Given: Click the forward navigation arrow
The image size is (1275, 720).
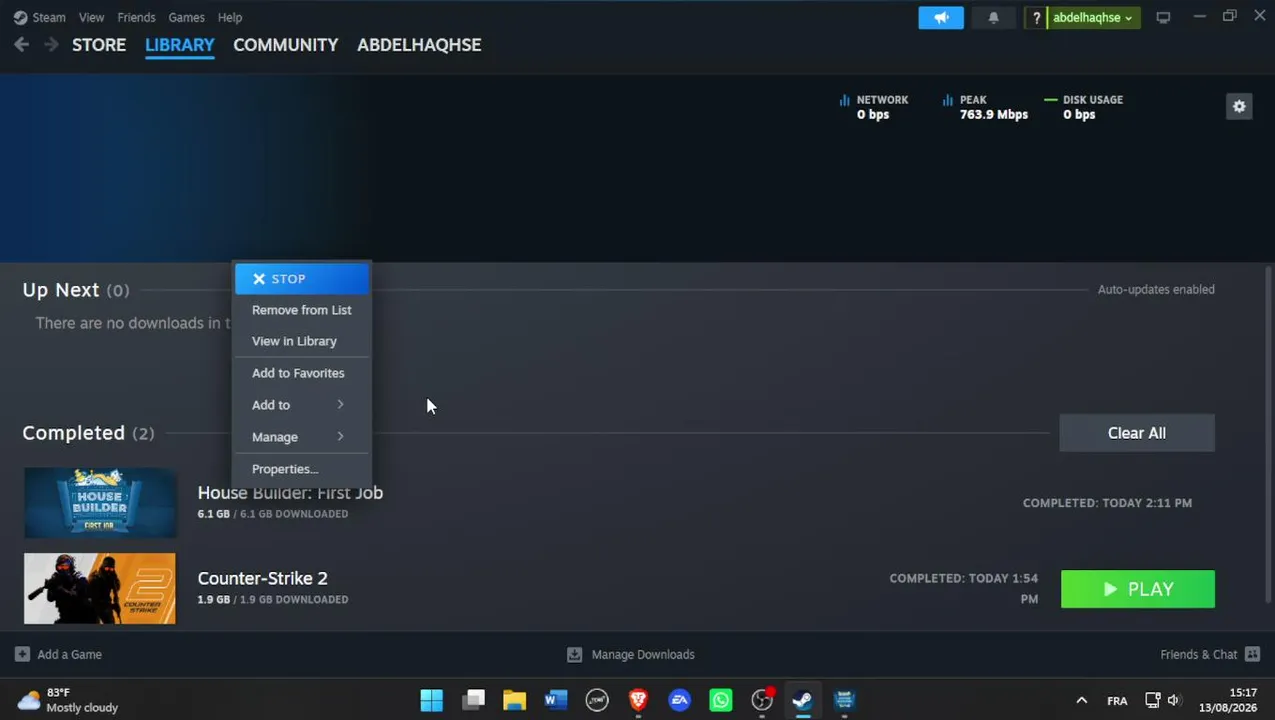Looking at the screenshot, I should pyautogui.click(x=50, y=45).
